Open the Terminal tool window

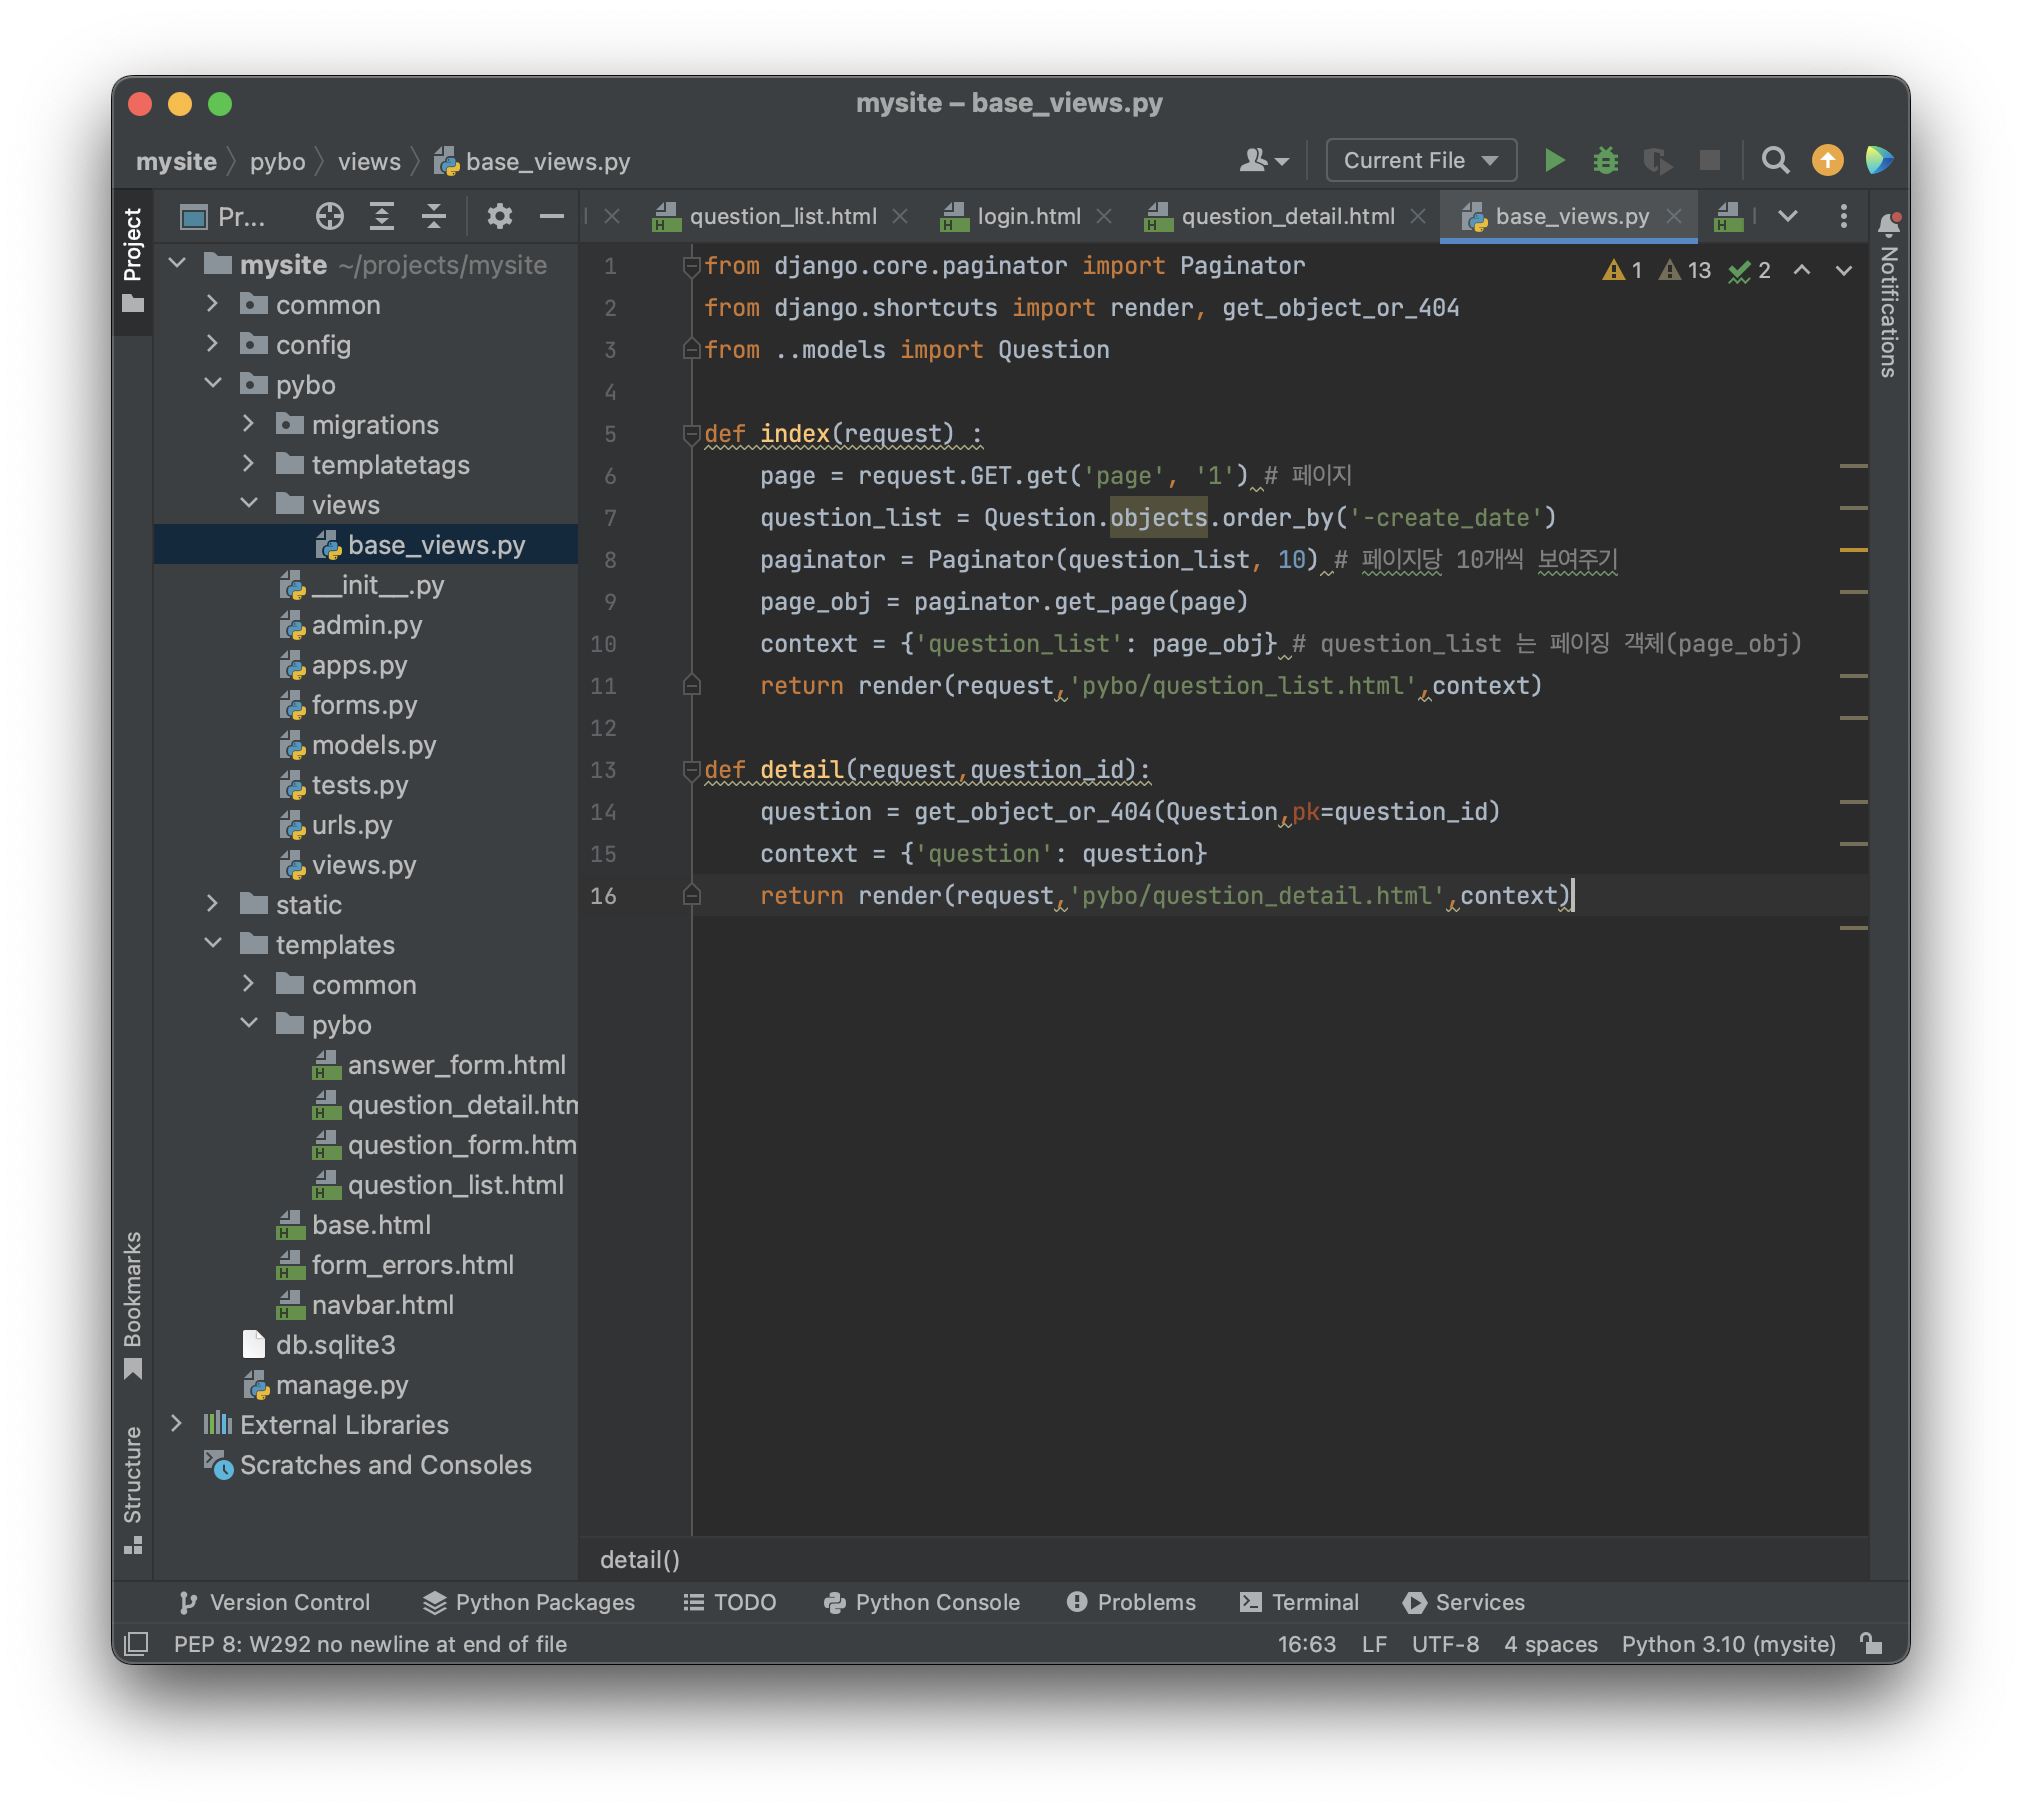click(1300, 1602)
